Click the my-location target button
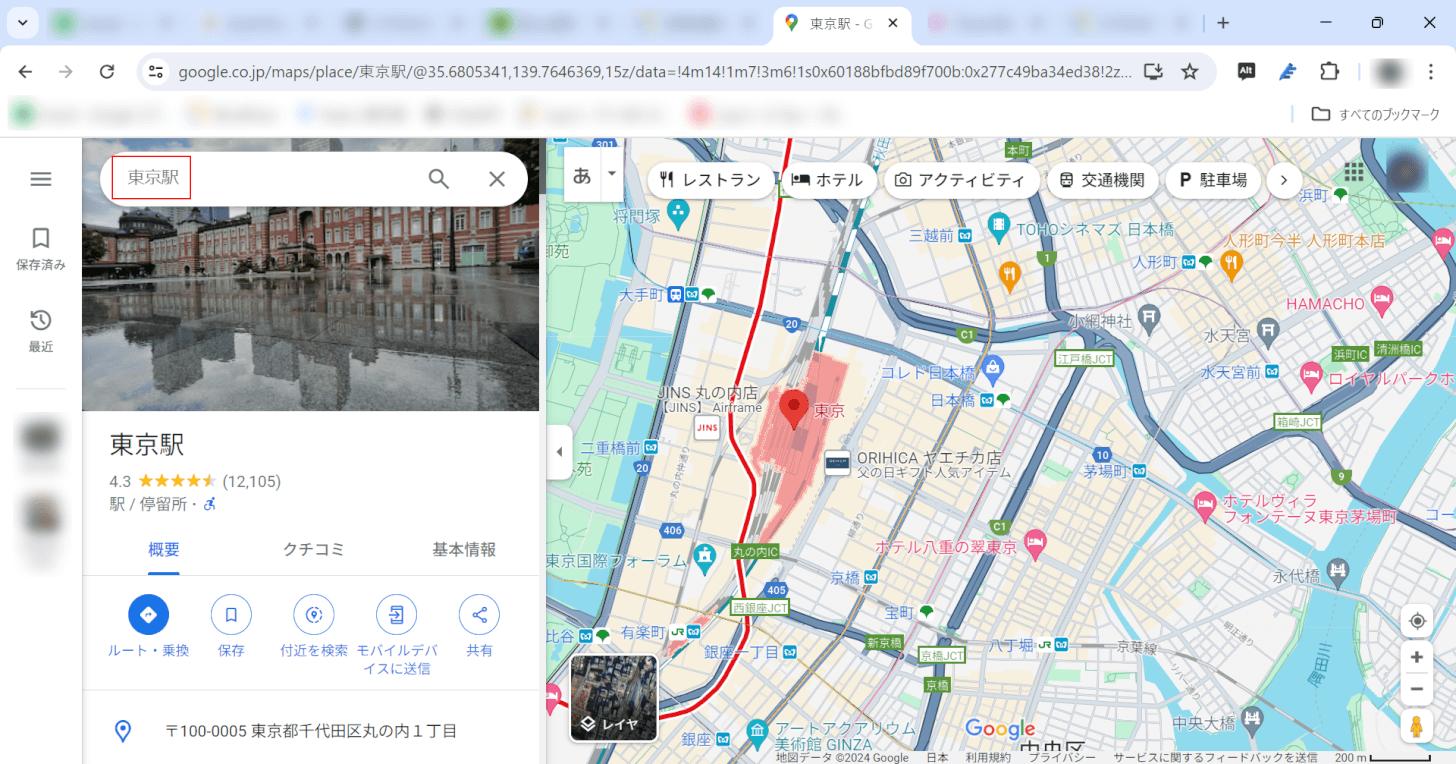The image size is (1456, 764). point(1416,621)
